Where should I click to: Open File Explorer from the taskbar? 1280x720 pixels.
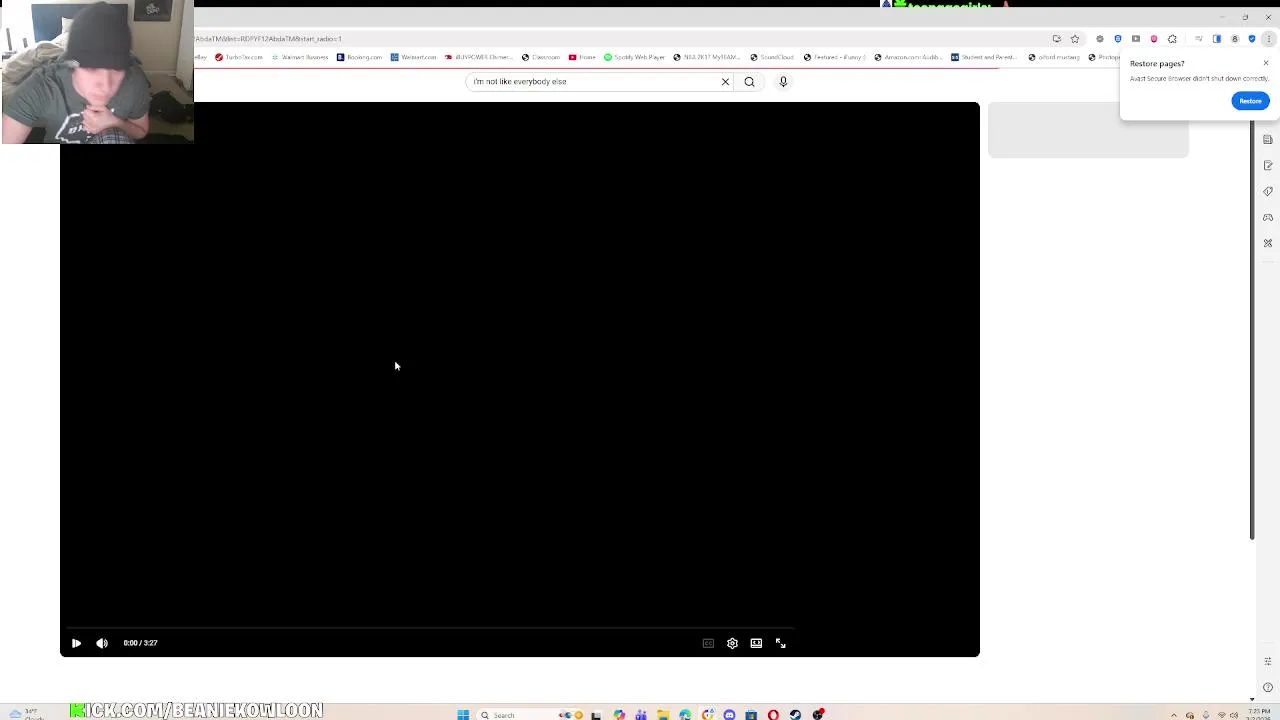click(663, 715)
